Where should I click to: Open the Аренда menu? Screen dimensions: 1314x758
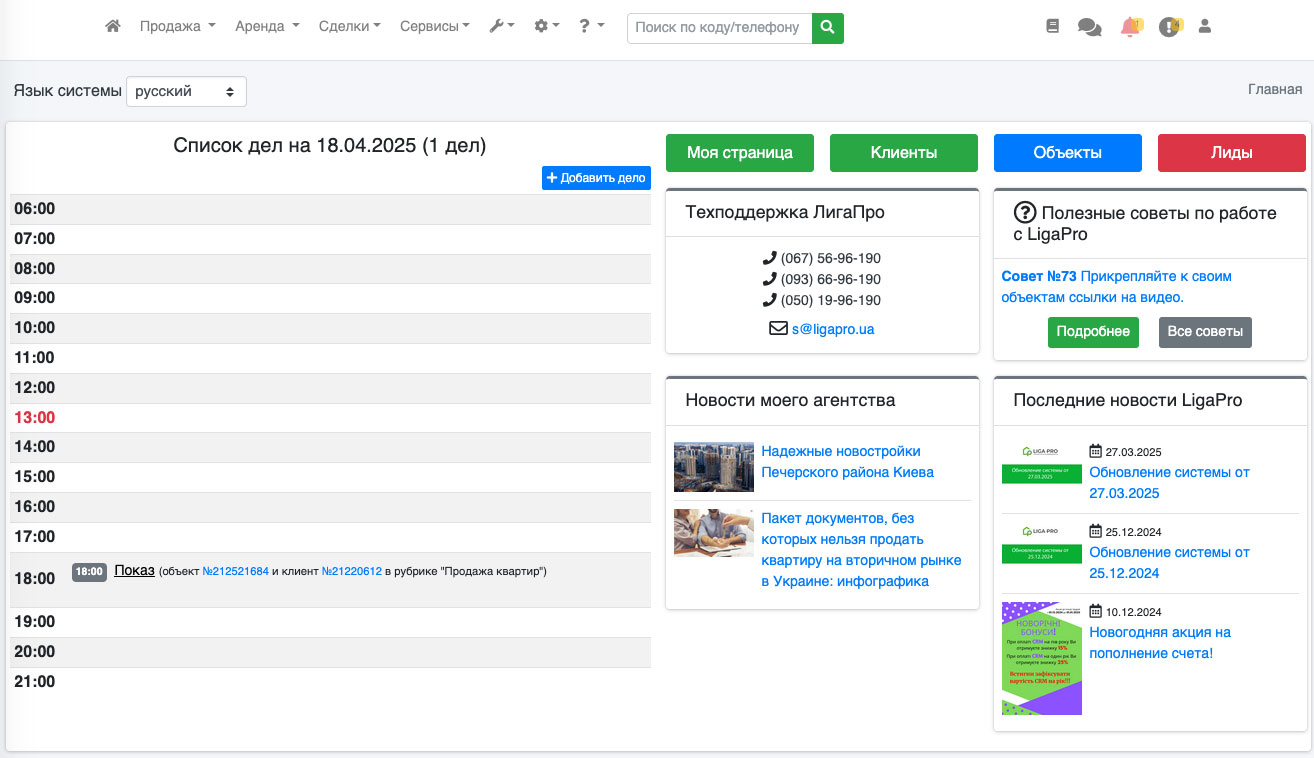[267, 27]
